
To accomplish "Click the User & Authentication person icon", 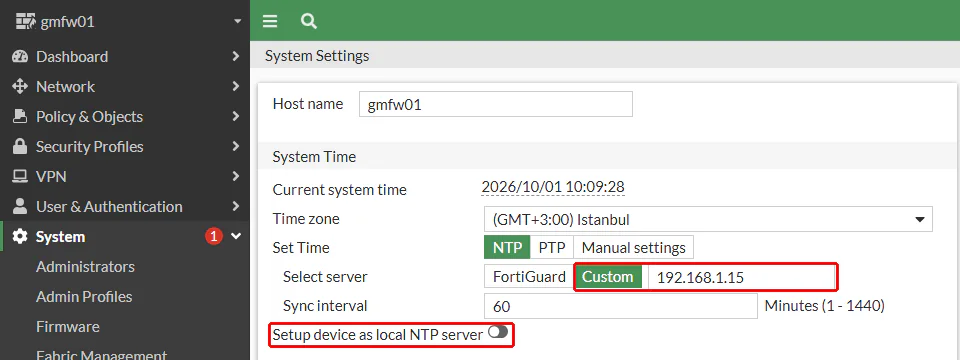I will click(20, 206).
